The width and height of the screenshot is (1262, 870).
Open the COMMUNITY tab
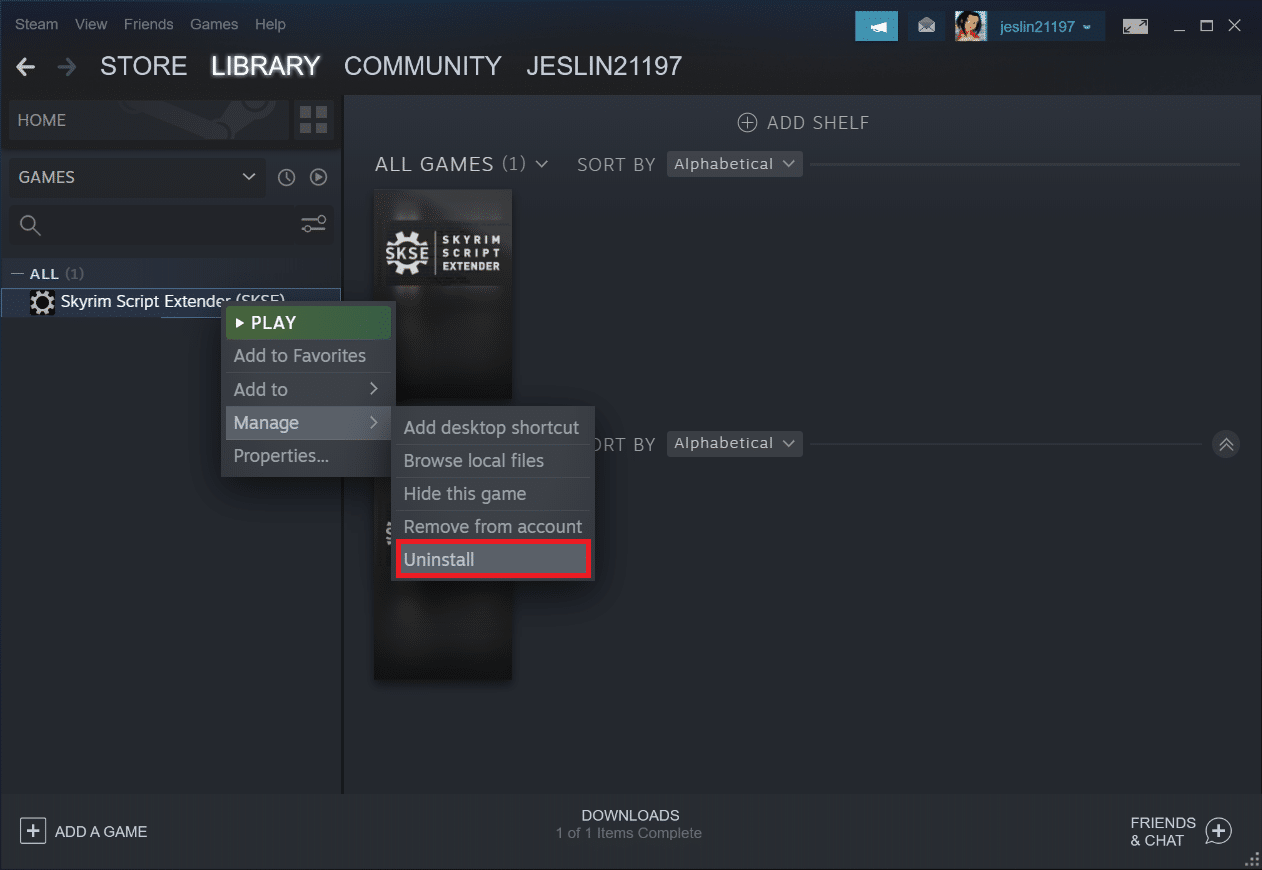423,67
